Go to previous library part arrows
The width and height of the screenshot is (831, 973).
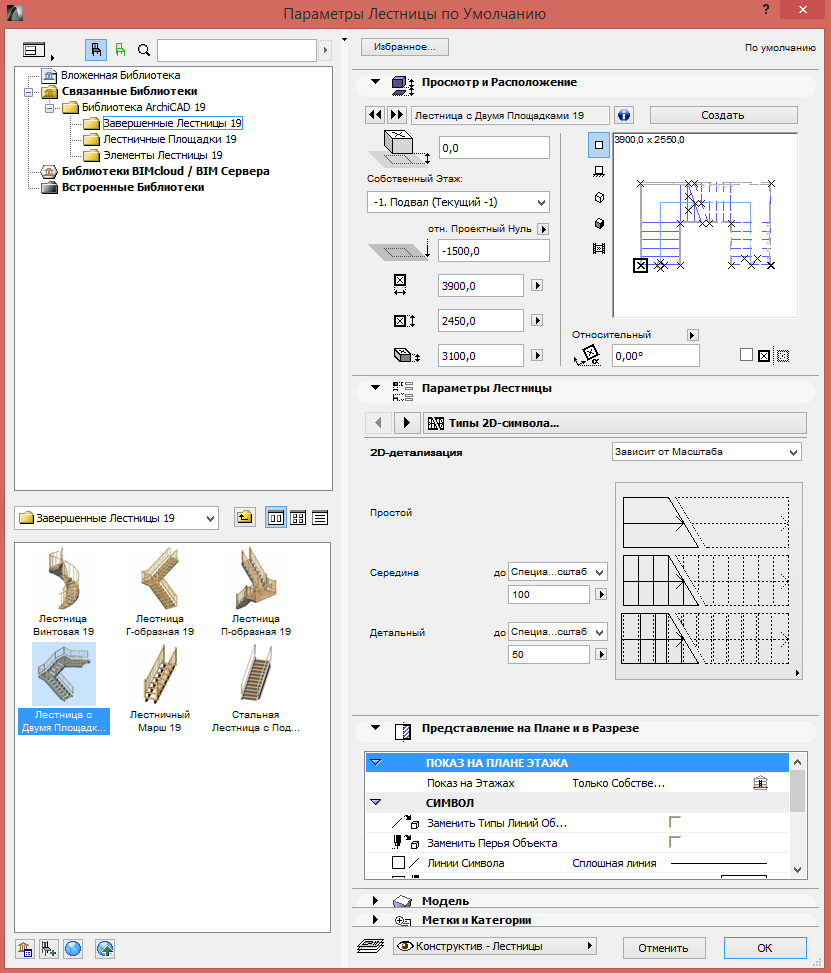click(375, 115)
